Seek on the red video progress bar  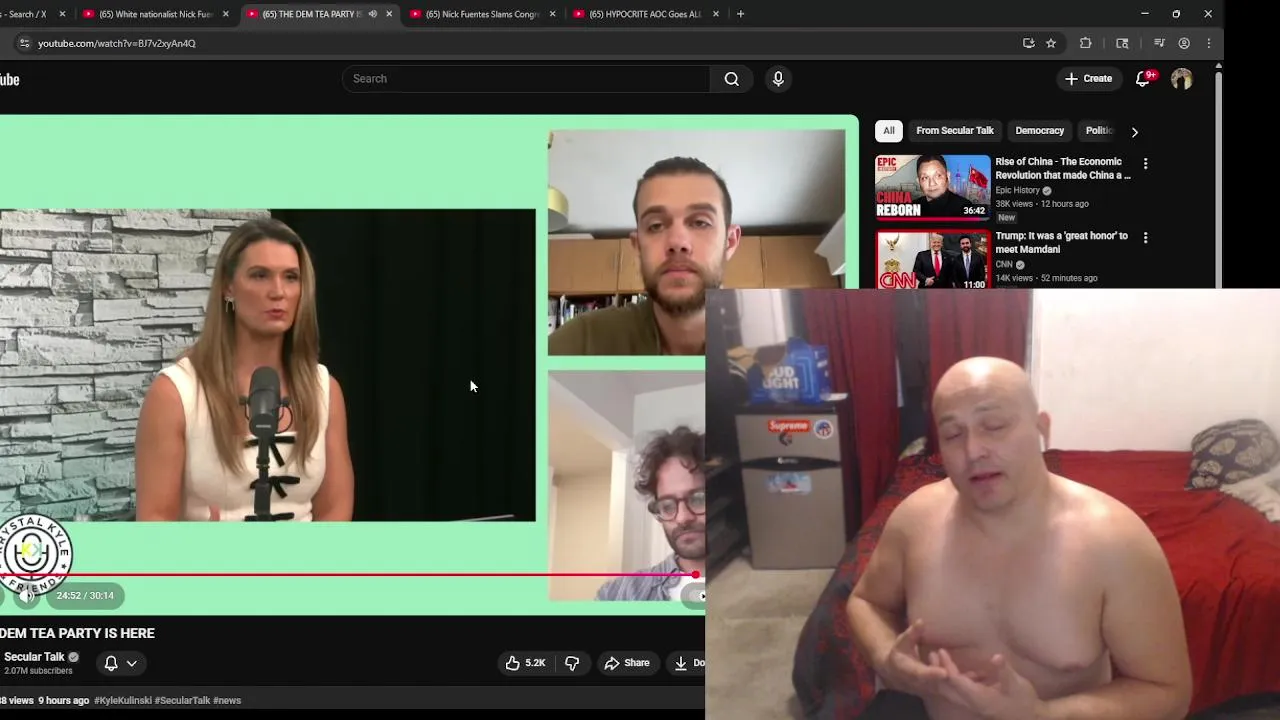point(348,575)
